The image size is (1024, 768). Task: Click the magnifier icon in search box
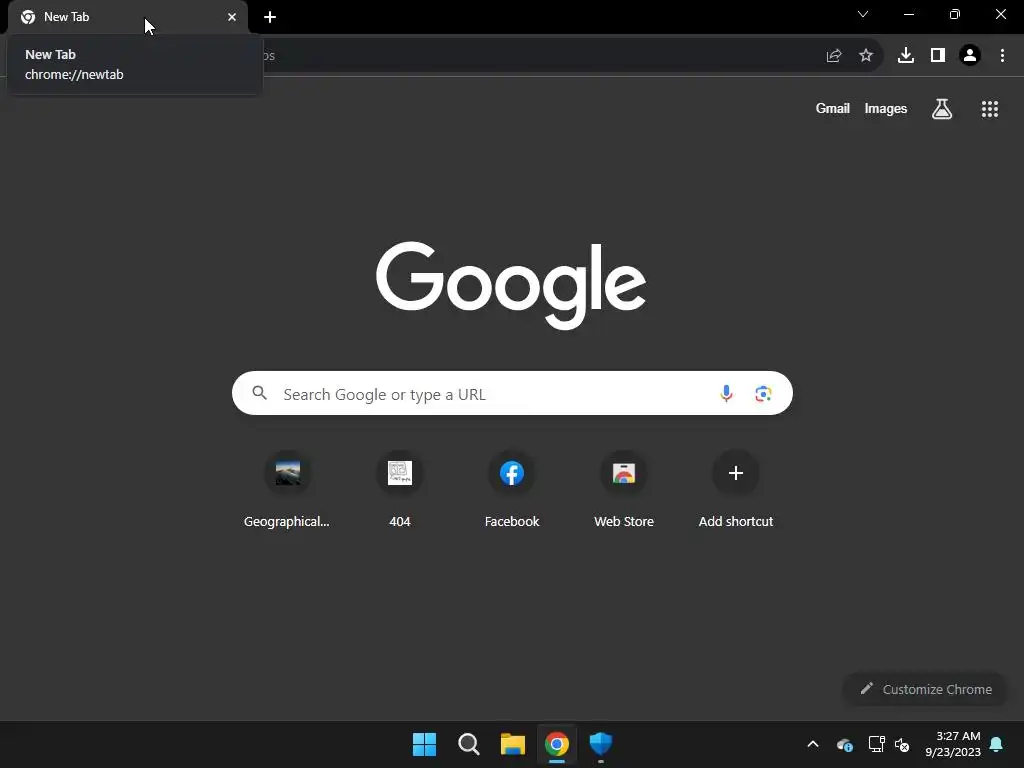260,393
